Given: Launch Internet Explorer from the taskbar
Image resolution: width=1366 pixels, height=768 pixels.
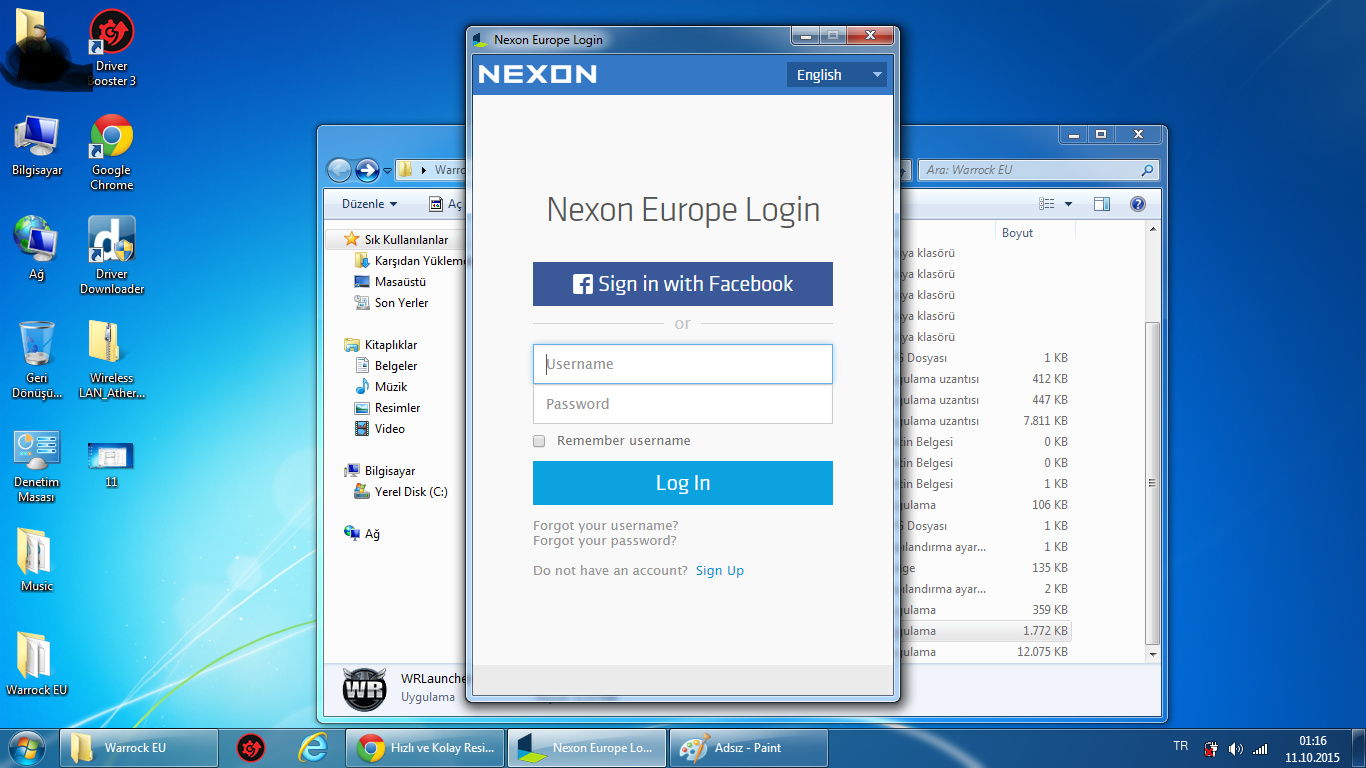Looking at the screenshot, I should click(x=313, y=748).
